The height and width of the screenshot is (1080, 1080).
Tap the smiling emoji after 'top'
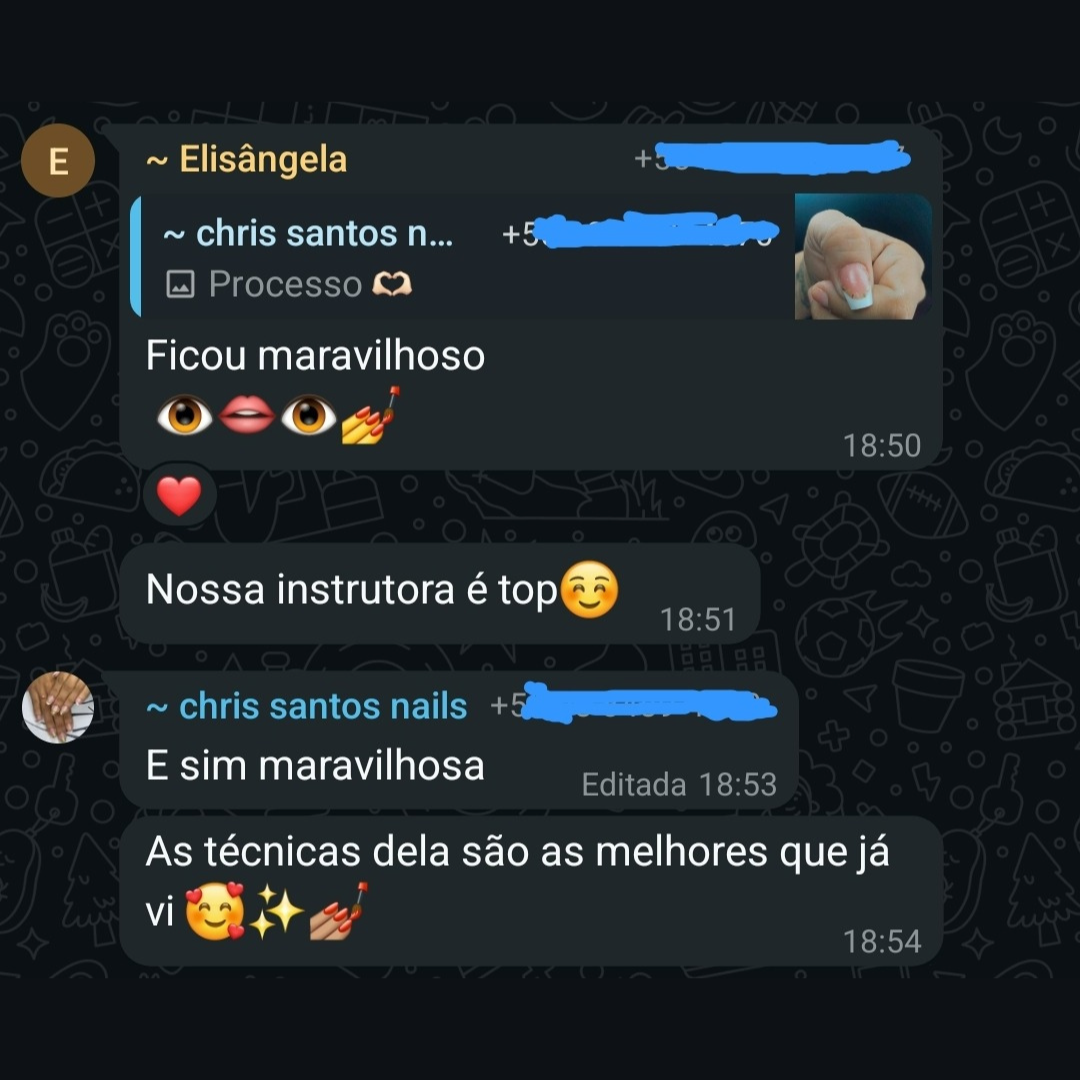[x=589, y=590]
